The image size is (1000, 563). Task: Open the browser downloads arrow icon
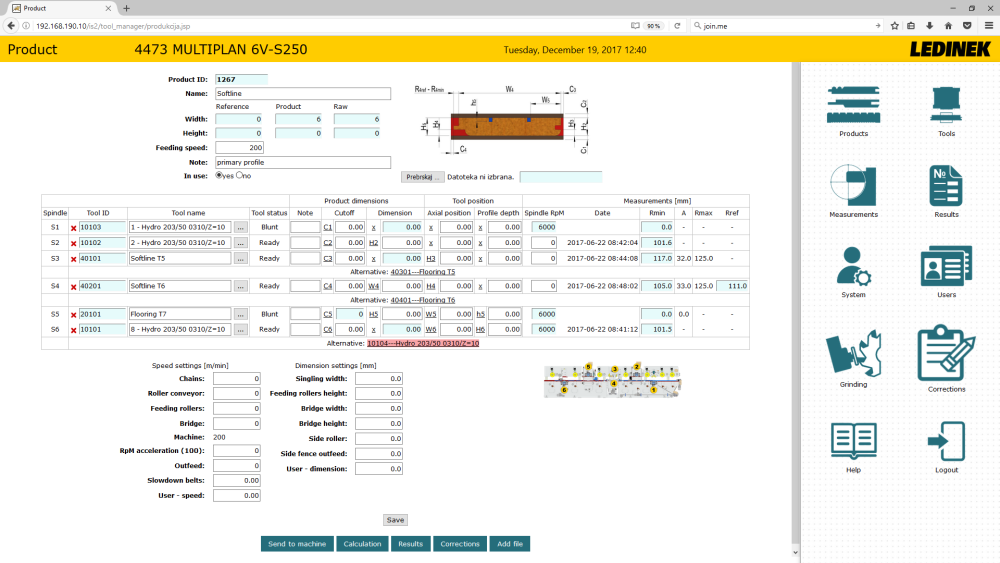click(929, 26)
